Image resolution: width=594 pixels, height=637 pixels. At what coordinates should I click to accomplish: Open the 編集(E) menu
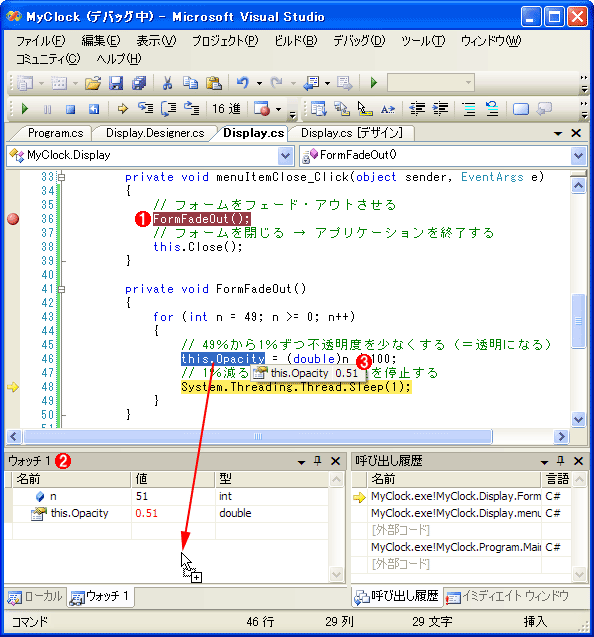[x=100, y=41]
